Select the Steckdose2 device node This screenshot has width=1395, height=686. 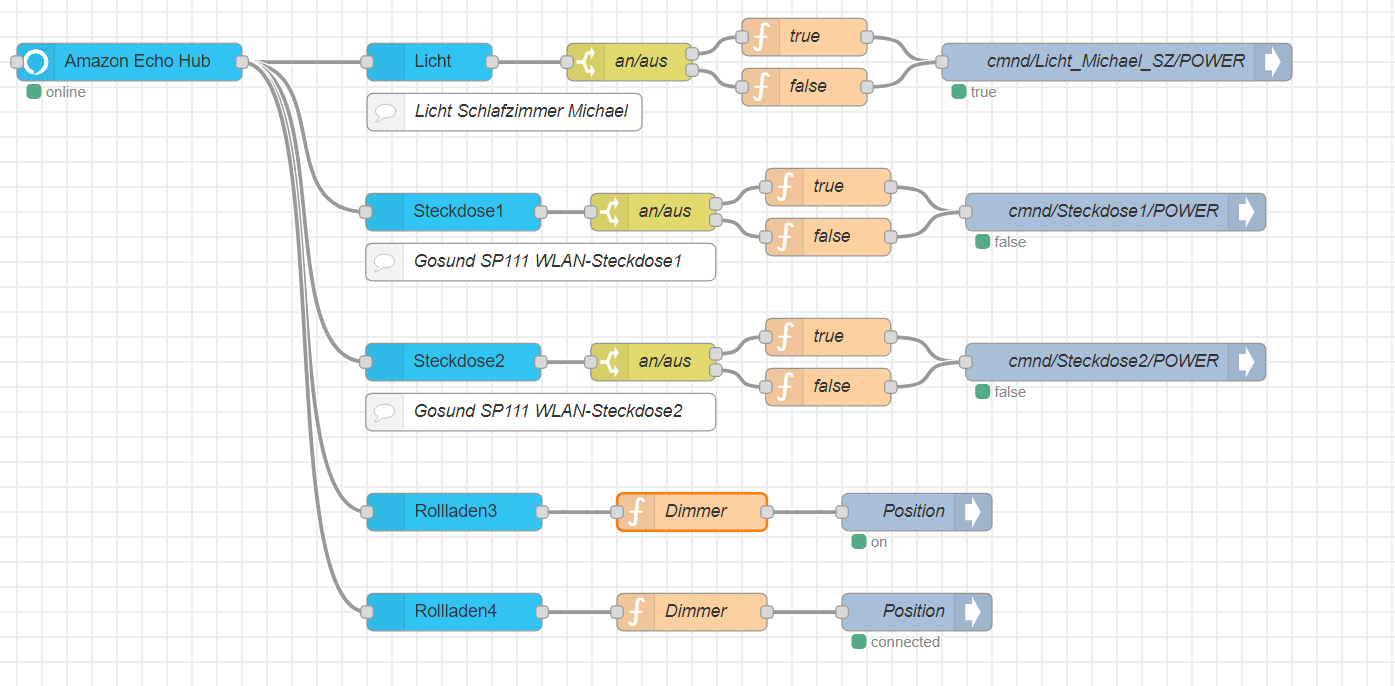click(x=453, y=362)
